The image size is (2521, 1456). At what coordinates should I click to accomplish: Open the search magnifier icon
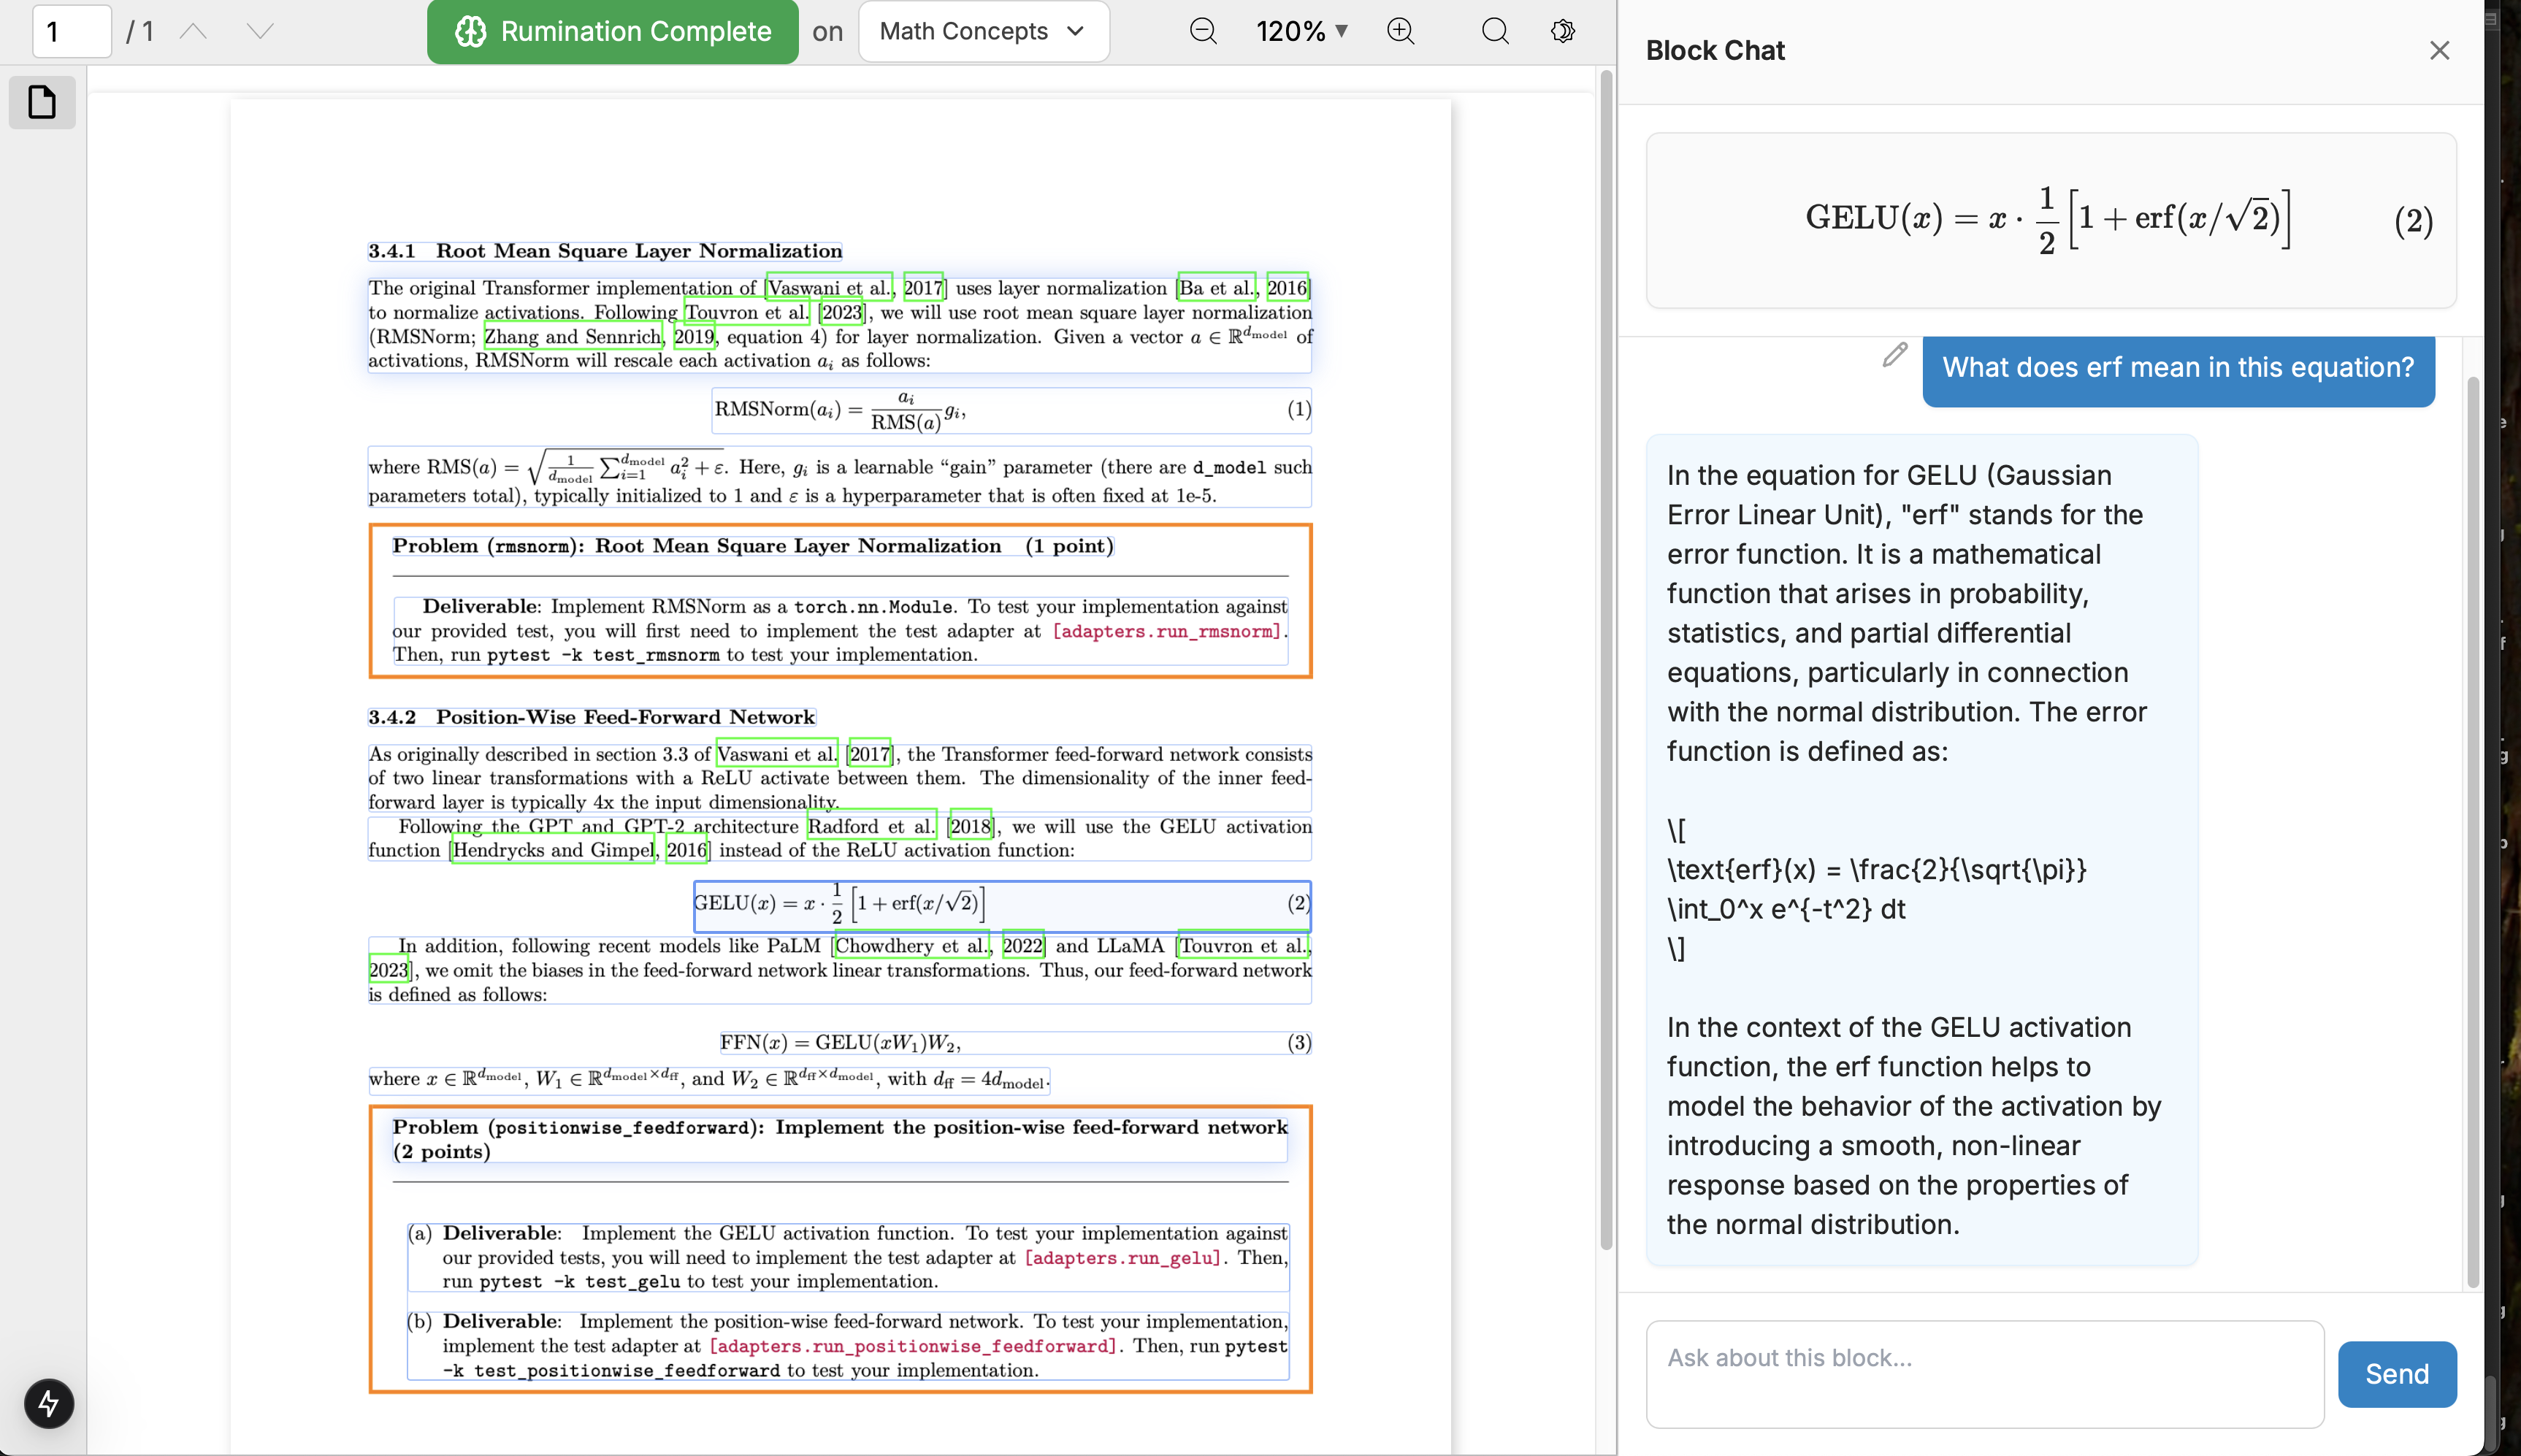pos(1494,31)
